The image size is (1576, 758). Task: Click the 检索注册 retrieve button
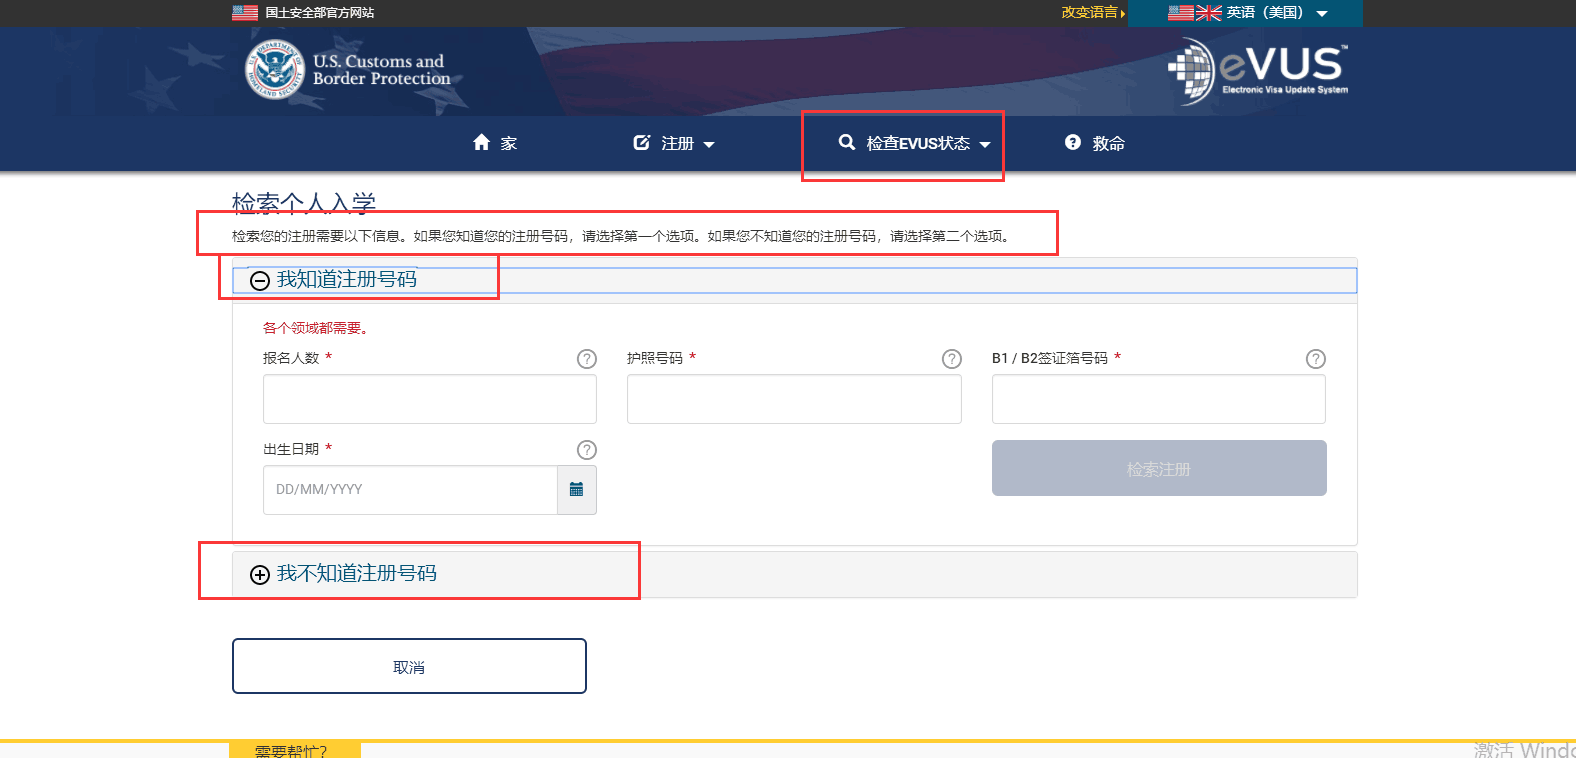(1159, 468)
